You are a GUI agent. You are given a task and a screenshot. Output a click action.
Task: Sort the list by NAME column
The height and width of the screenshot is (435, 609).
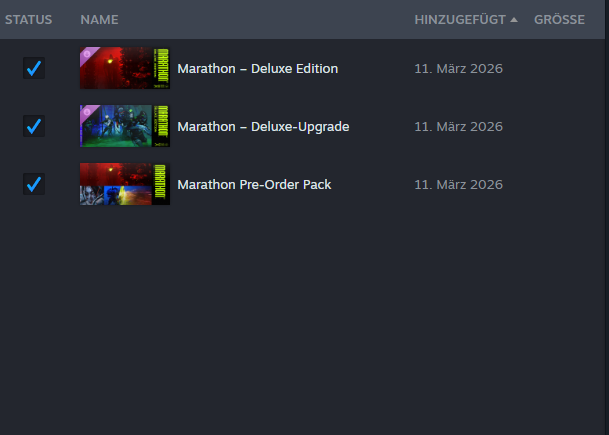(99, 19)
